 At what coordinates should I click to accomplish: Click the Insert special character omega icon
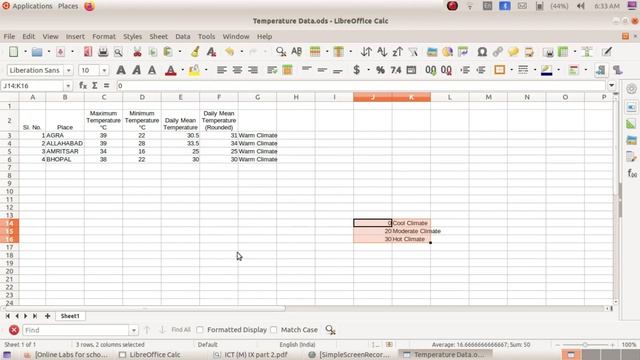click(x=482, y=52)
